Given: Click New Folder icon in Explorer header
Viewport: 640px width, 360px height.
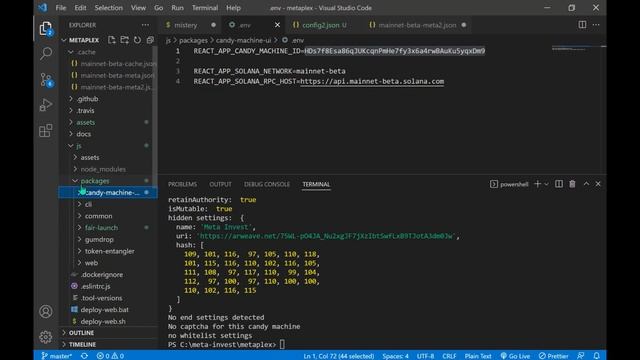Looking at the screenshot, I should coord(124,40).
